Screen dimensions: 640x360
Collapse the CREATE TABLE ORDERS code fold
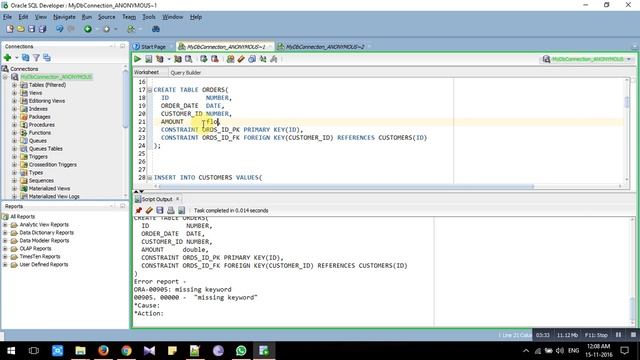[x=150, y=90]
